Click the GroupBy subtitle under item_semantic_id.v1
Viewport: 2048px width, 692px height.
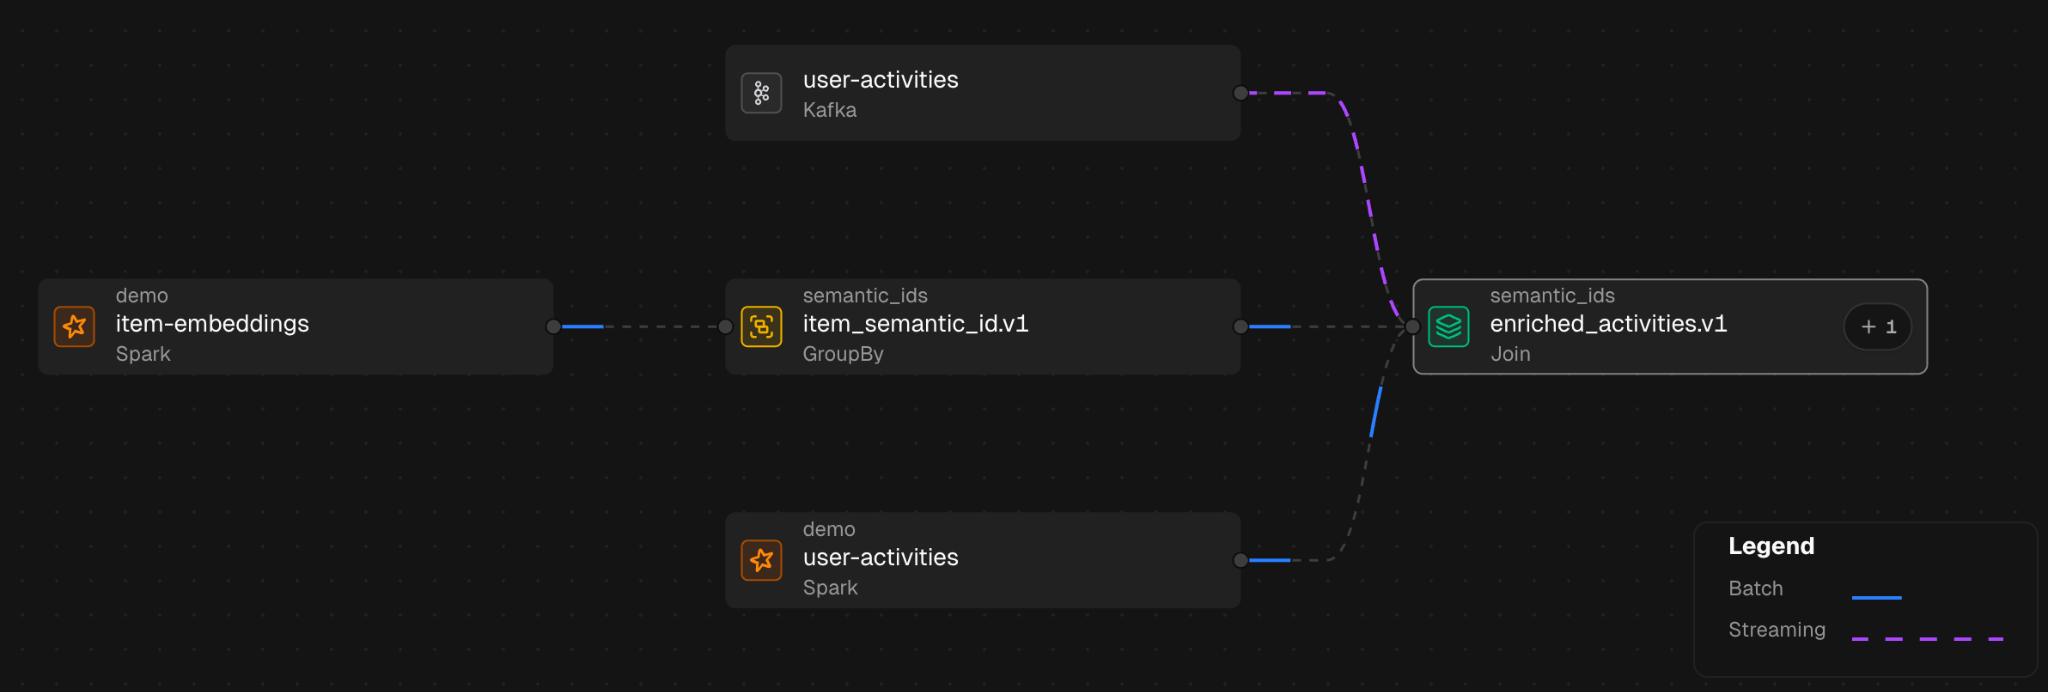click(x=843, y=354)
